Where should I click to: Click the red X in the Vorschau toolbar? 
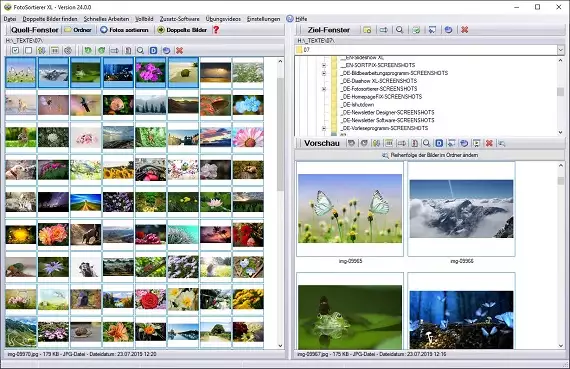pyautogui.click(x=489, y=143)
